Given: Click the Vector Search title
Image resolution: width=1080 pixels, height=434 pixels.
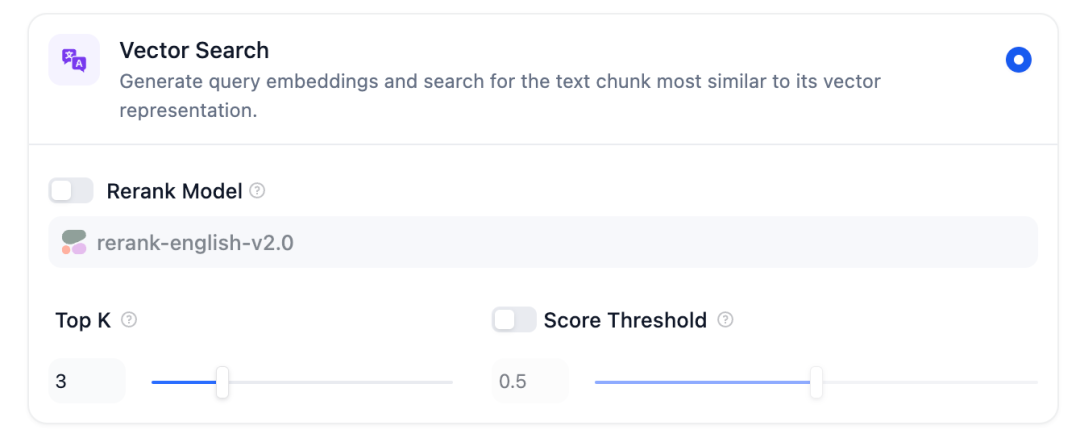Looking at the screenshot, I should click(194, 50).
